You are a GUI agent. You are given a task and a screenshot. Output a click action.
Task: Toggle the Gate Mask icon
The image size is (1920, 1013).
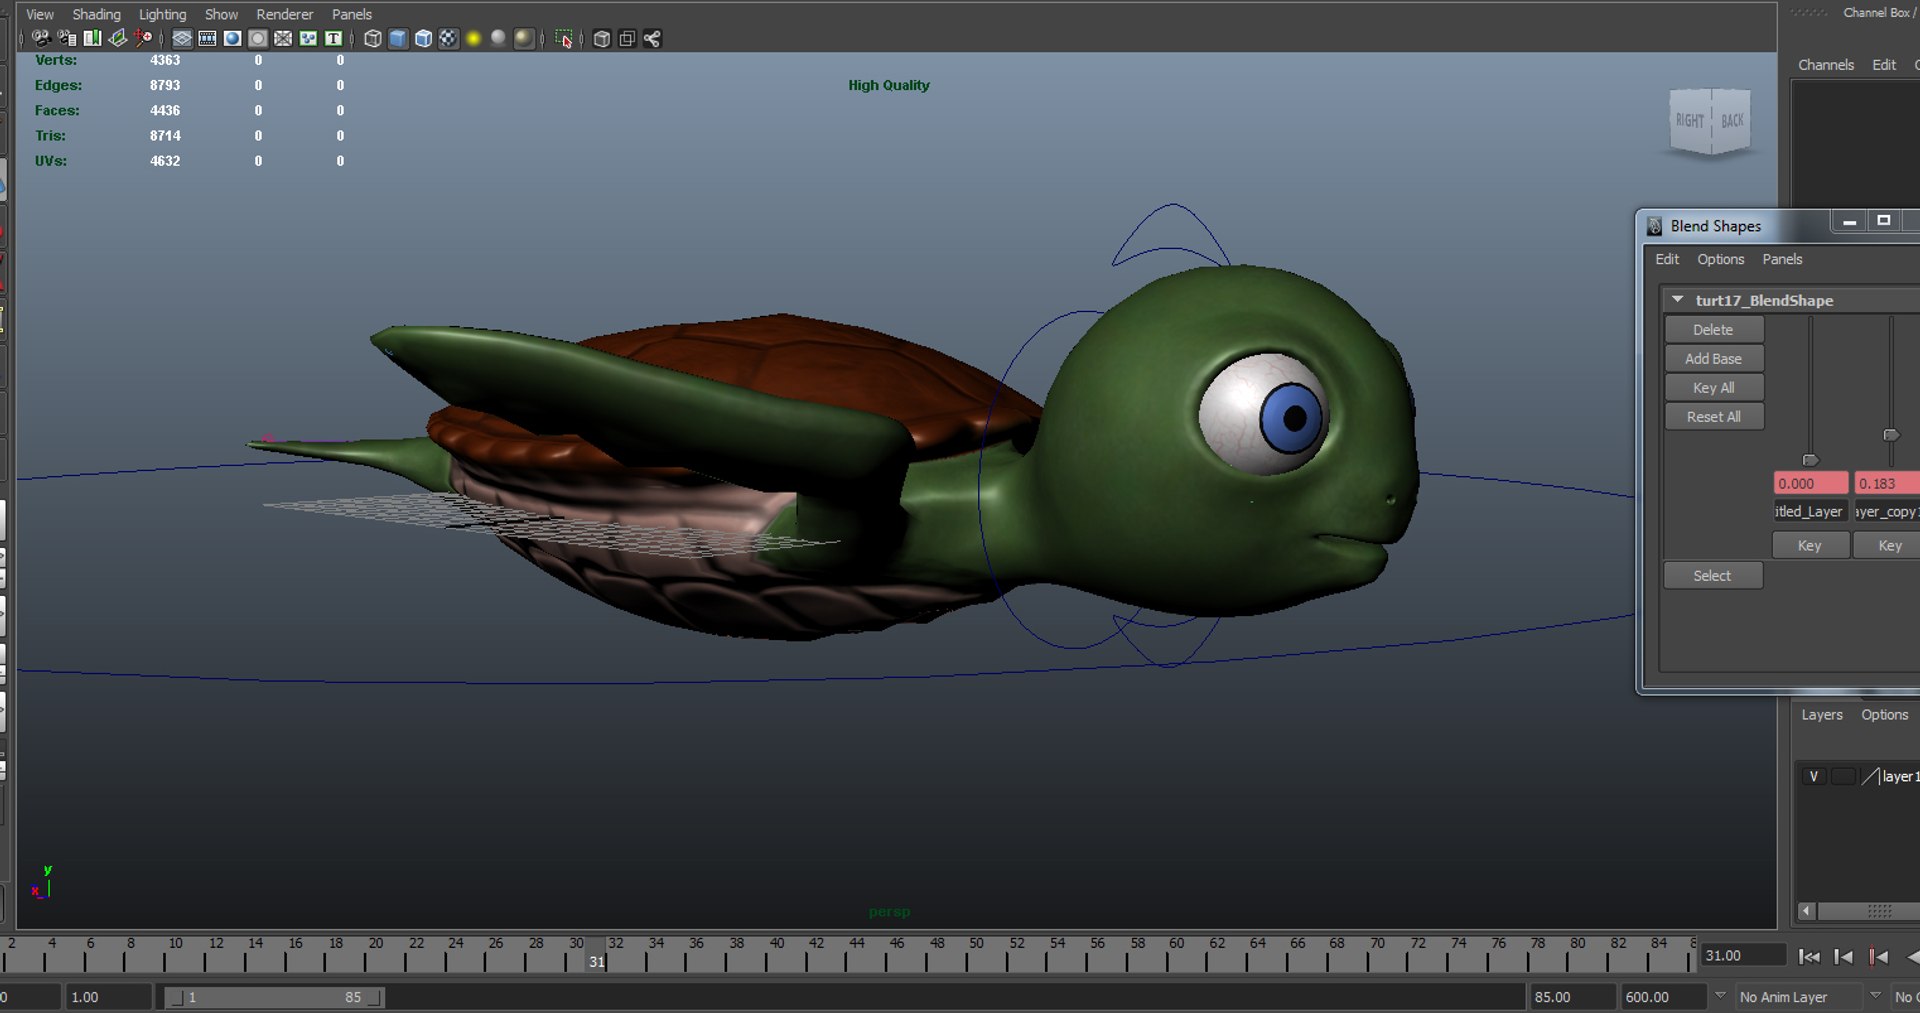(258, 38)
